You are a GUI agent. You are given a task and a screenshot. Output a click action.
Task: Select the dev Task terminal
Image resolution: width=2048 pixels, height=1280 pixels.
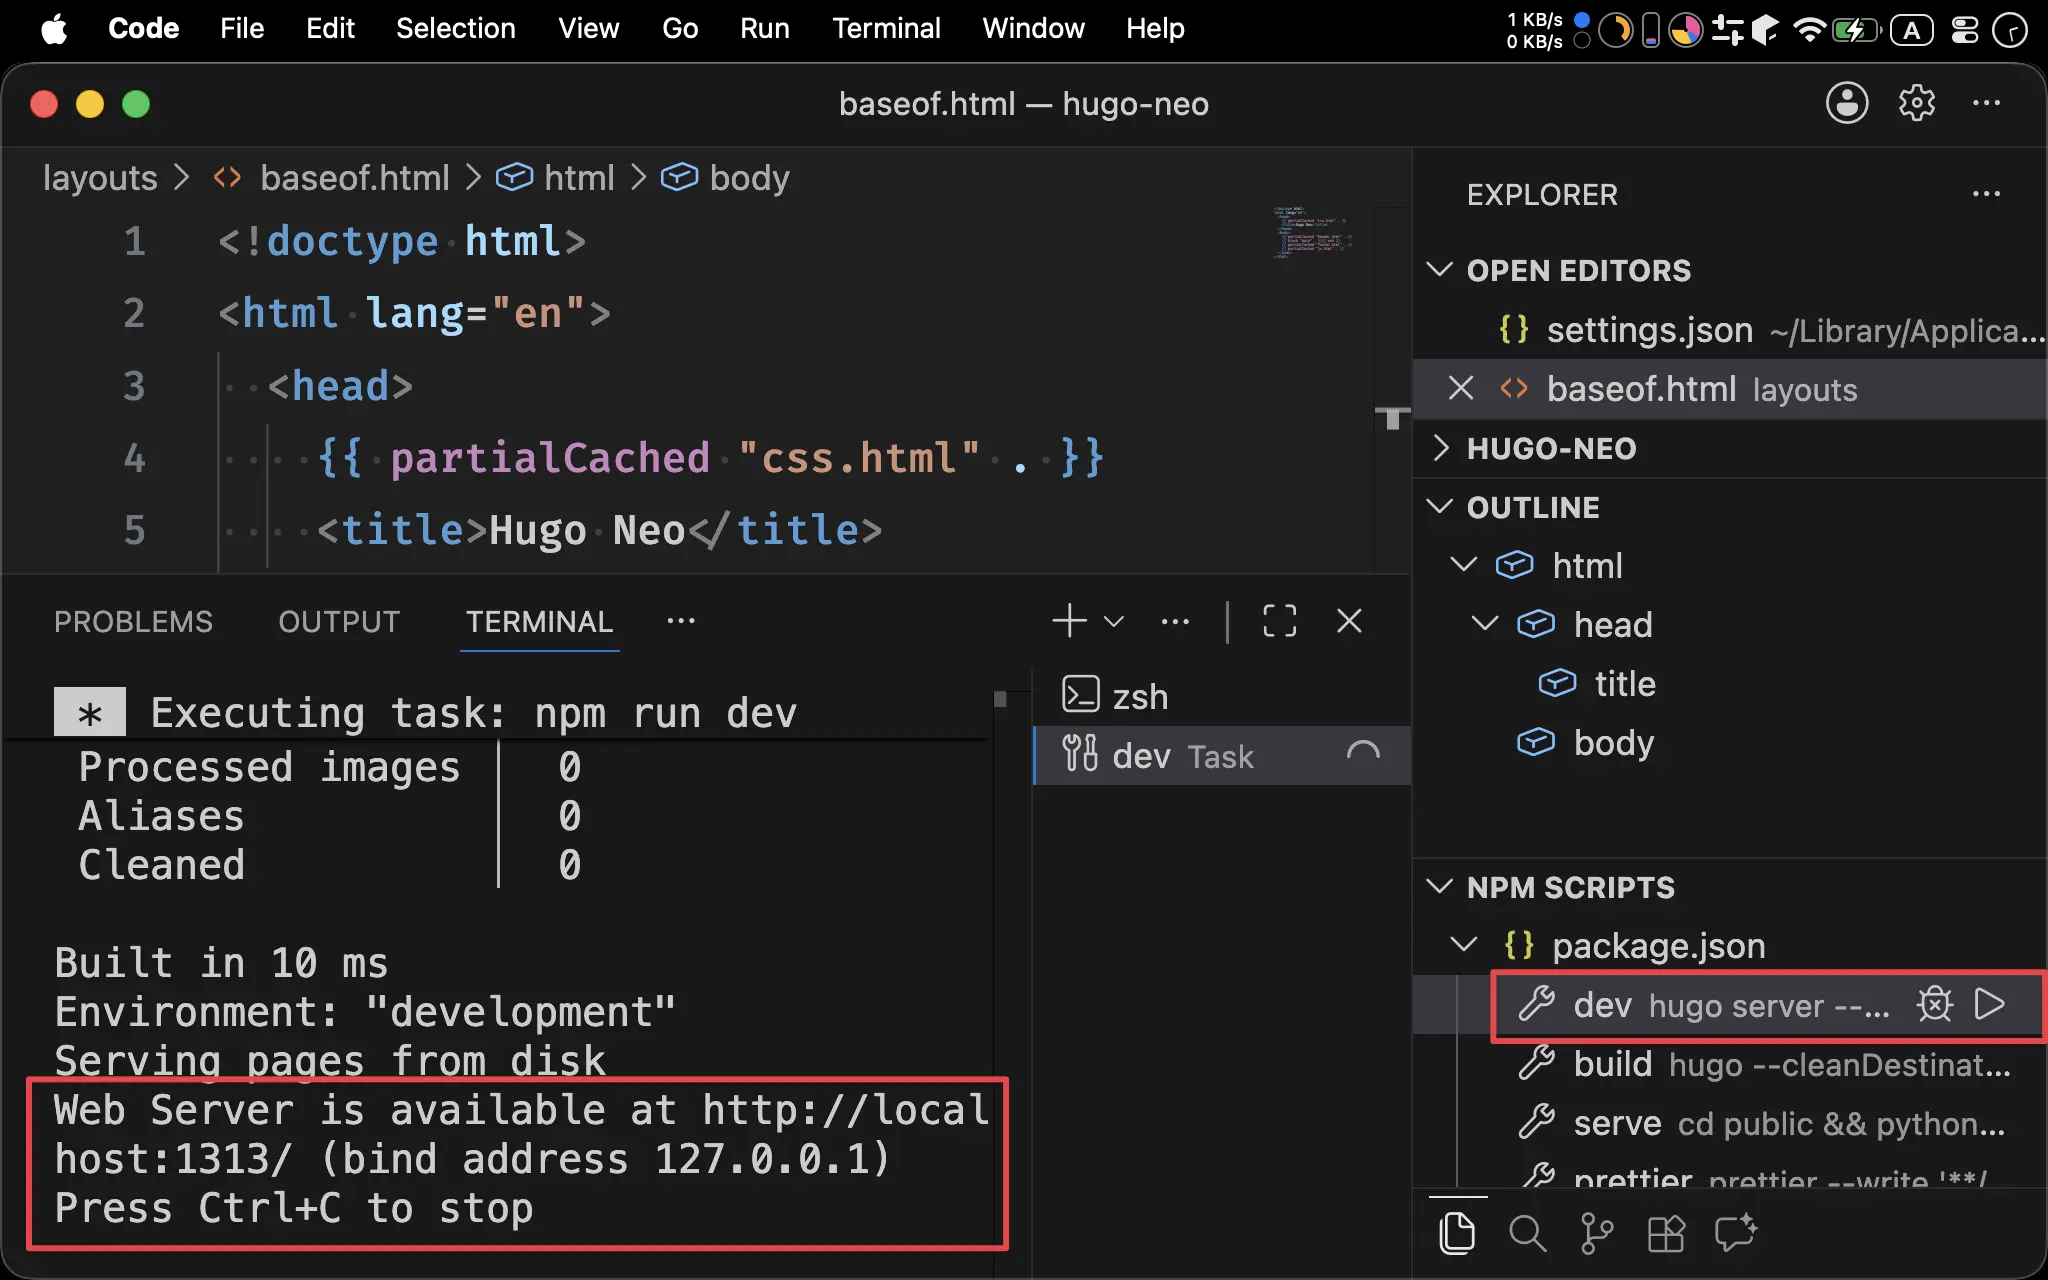point(1221,756)
